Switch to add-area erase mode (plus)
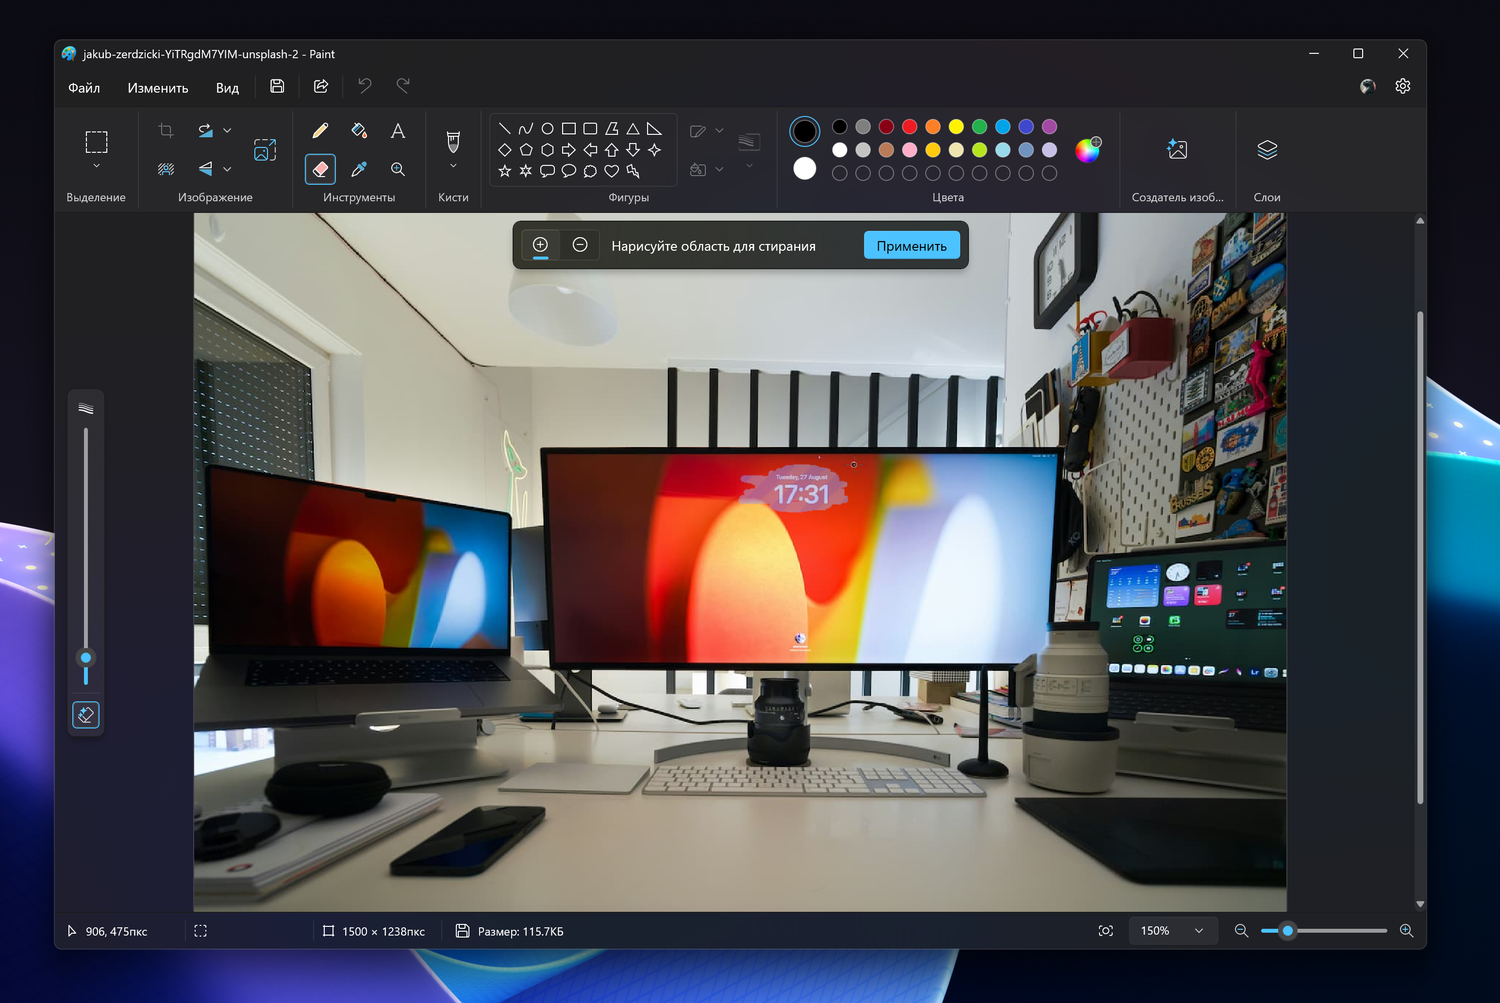This screenshot has height=1003, width=1500. 540,245
